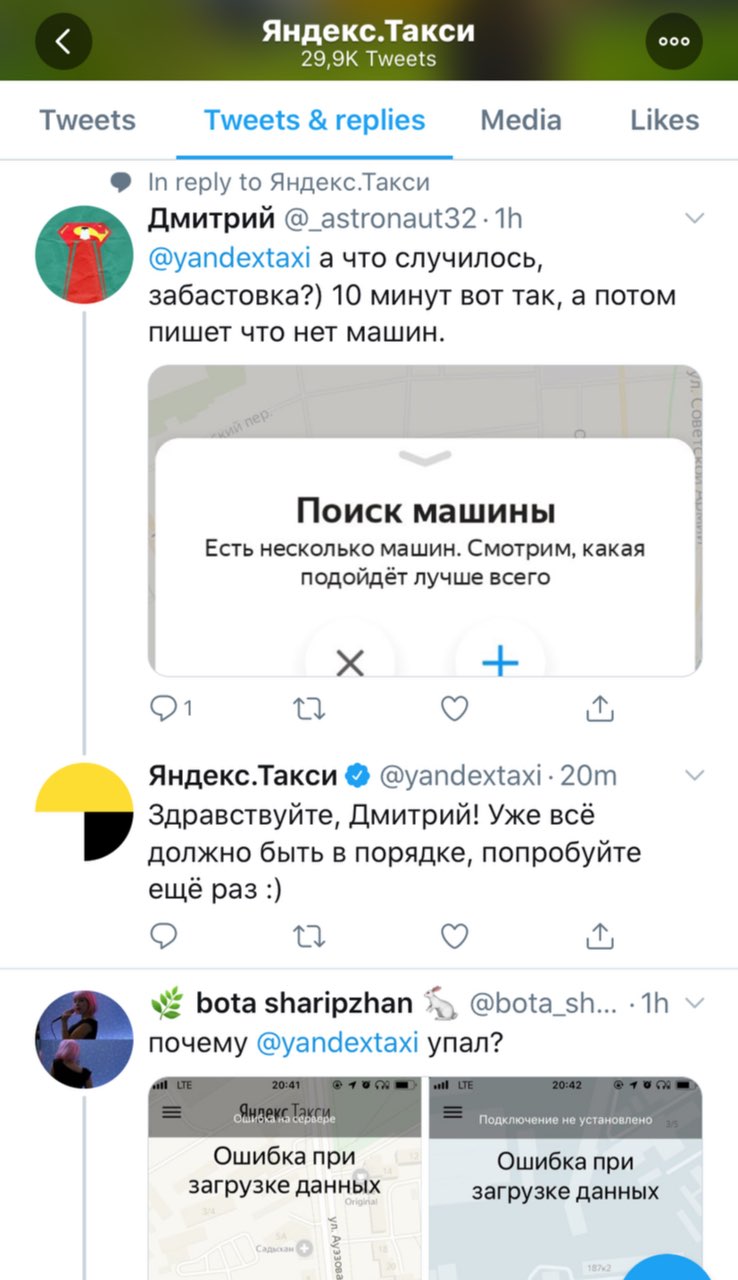Screen dimensions: 738x1280
Task: Share the Яндекс.Такси reply tweet
Action: click(599, 935)
